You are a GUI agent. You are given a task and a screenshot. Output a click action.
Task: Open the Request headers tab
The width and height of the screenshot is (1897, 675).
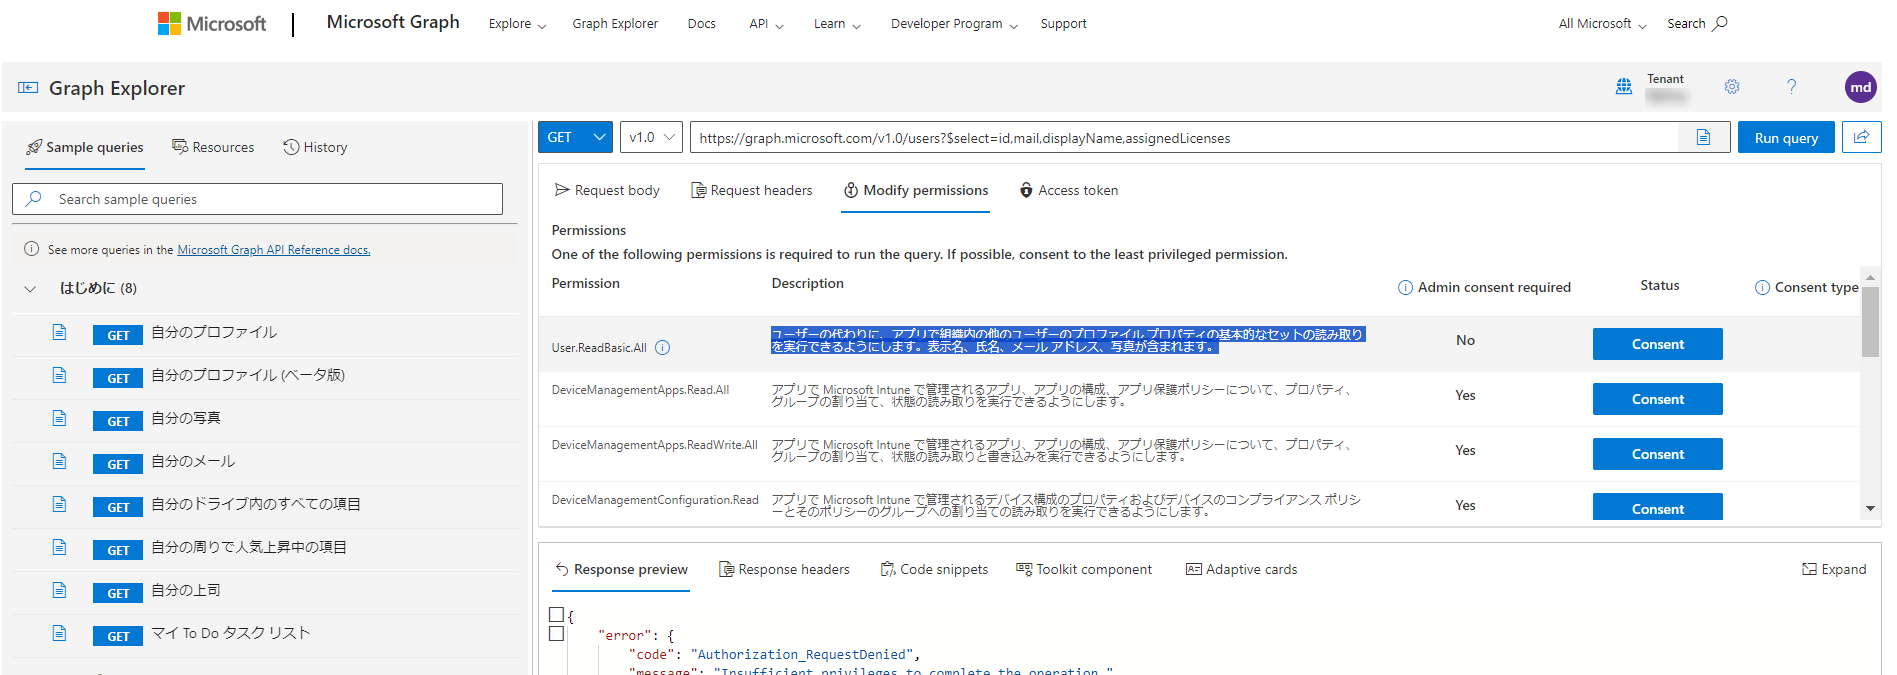tap(752, 190)
